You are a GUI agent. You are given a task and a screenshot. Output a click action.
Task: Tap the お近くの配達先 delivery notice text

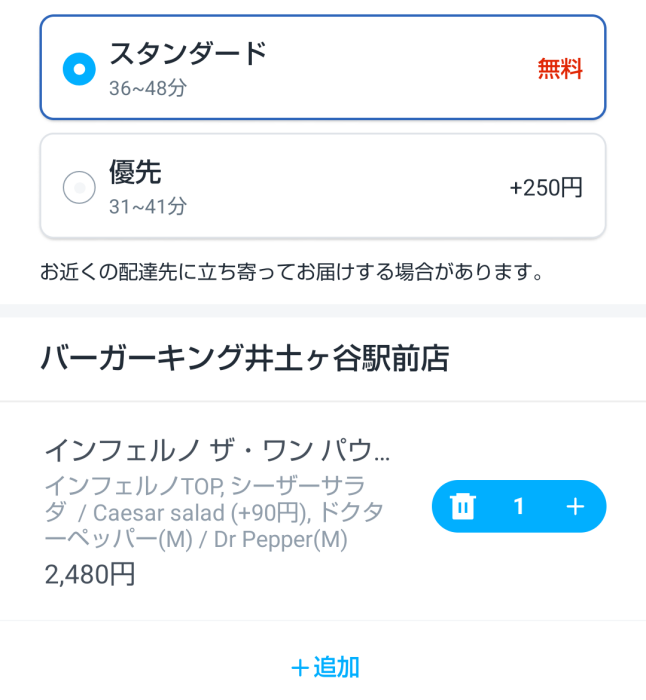click(x=292, y=271)
